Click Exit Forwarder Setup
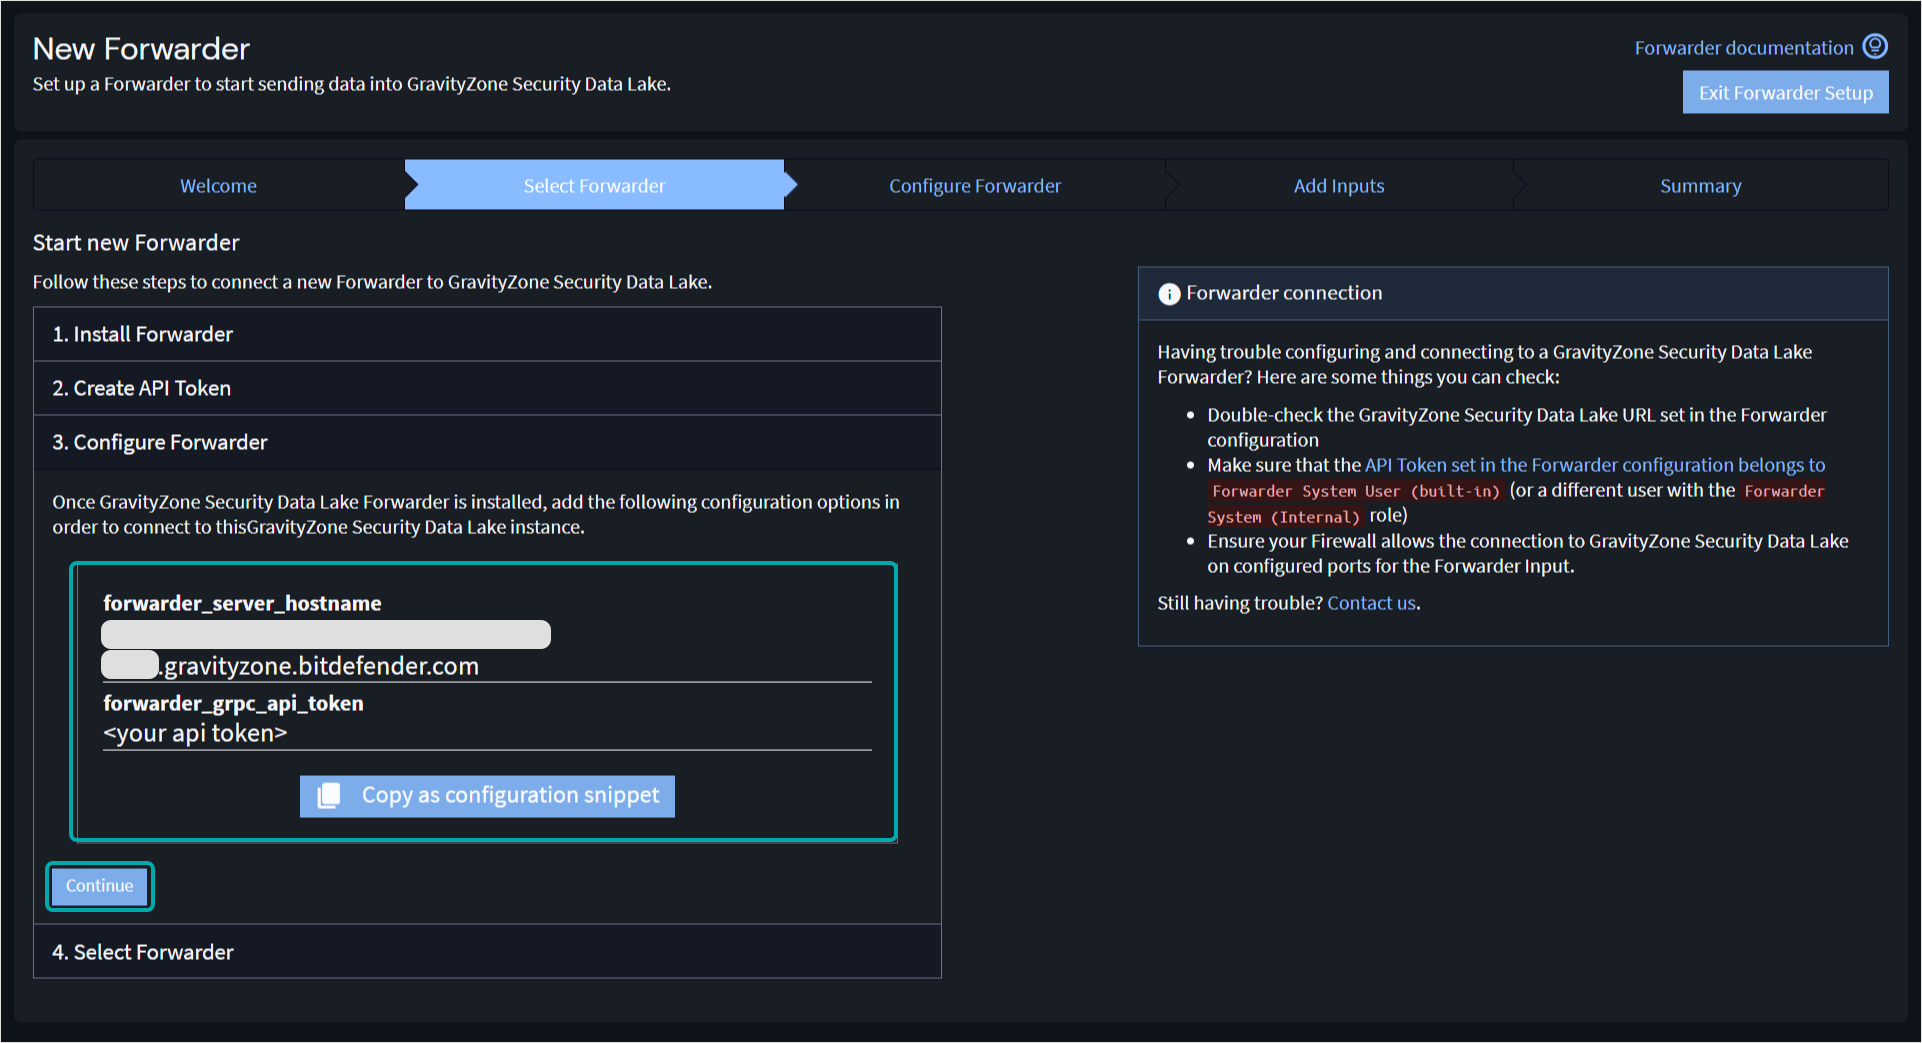Screen dimensions: 1922x1043 coord(1785,92)
